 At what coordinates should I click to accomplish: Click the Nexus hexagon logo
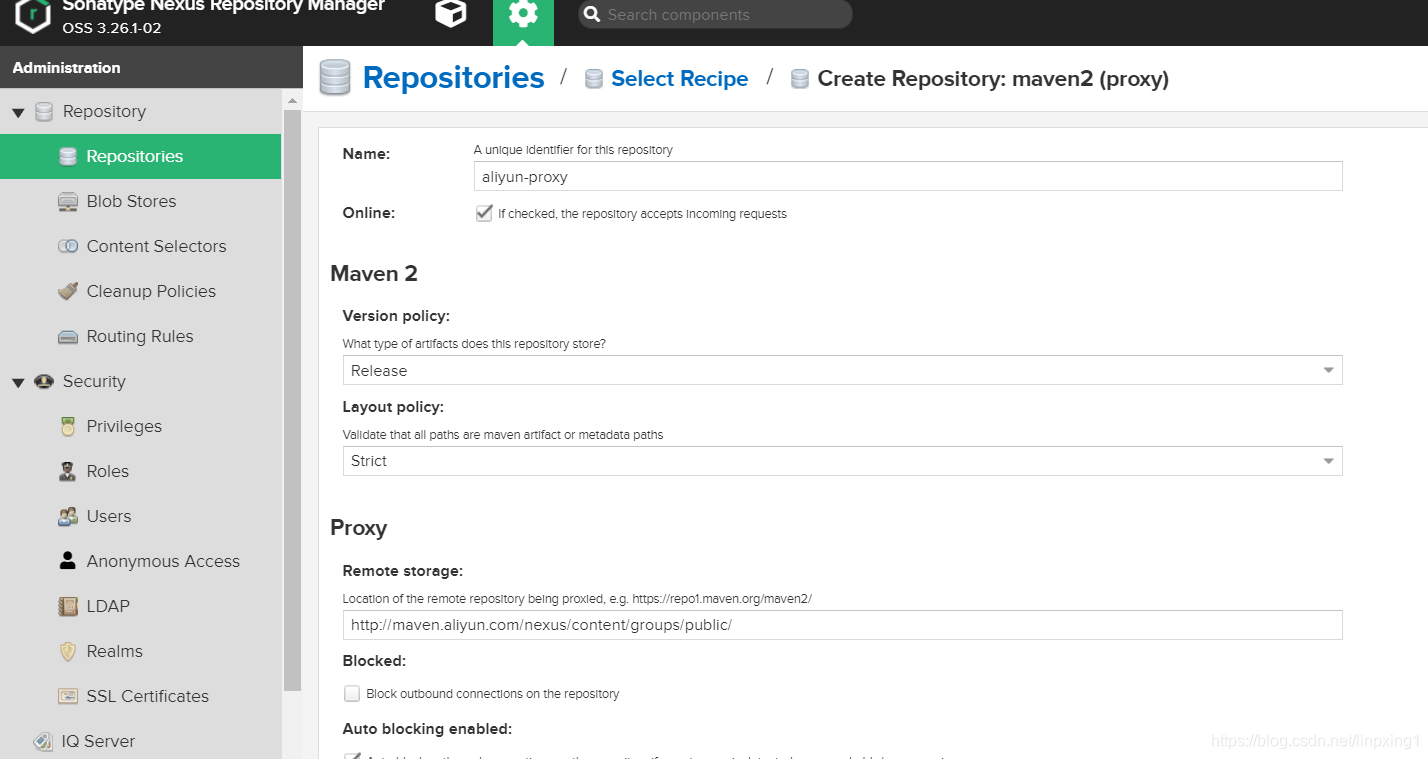33,14
